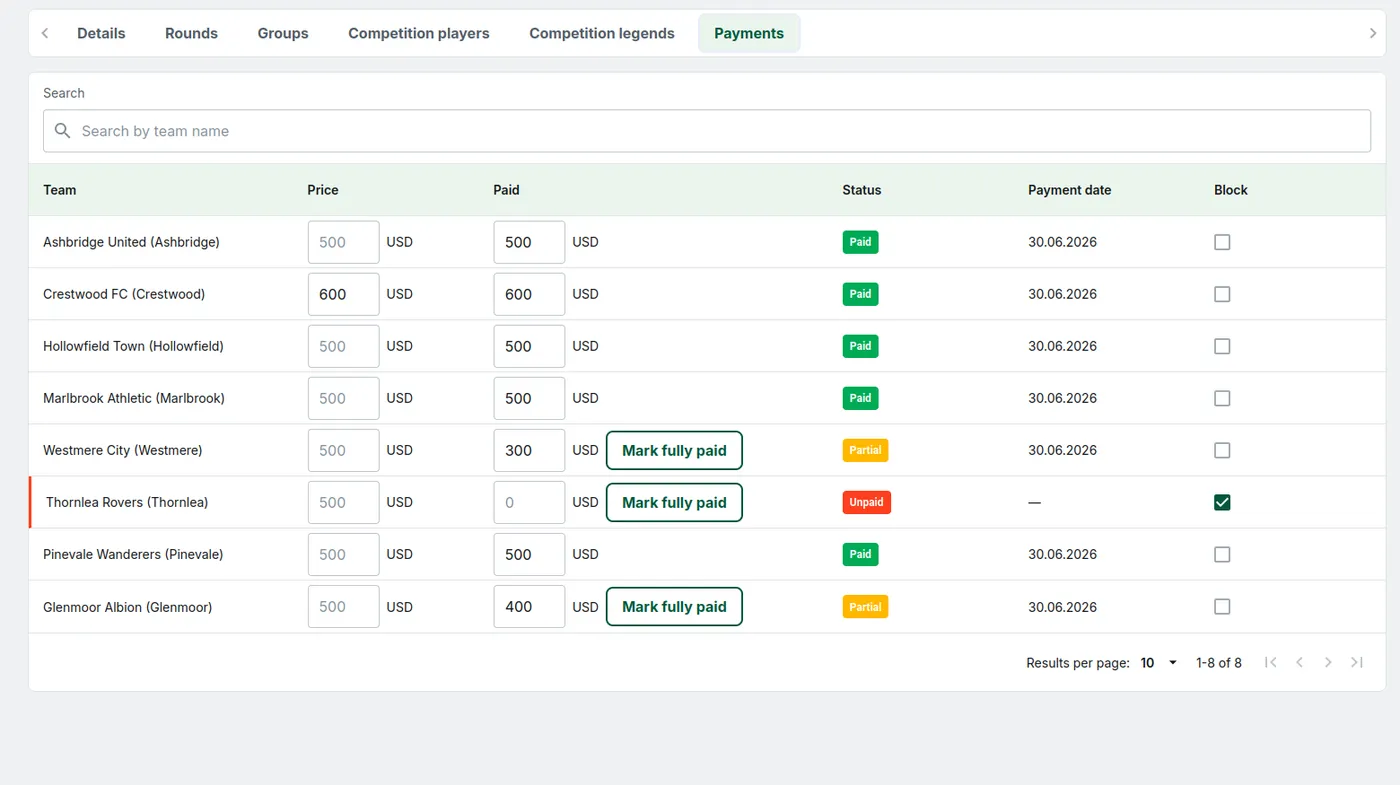Uncheck Block for Thornlea Rovers
This screenshot has height=785, width=1400.
coord(1222,502)
